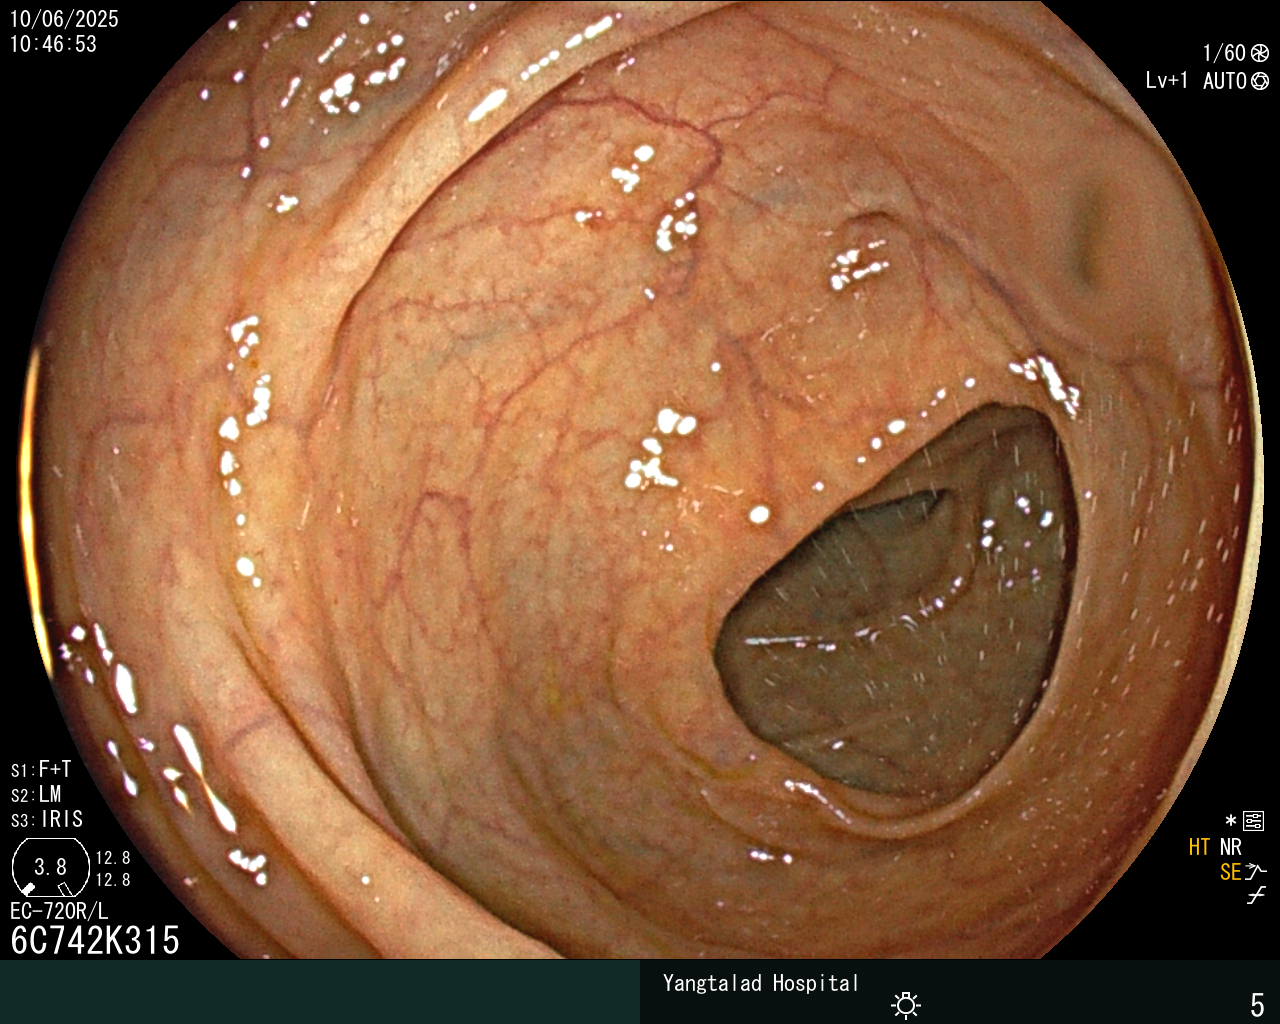Click the SE structure enhancement curve icon

tap(1256, 871)
